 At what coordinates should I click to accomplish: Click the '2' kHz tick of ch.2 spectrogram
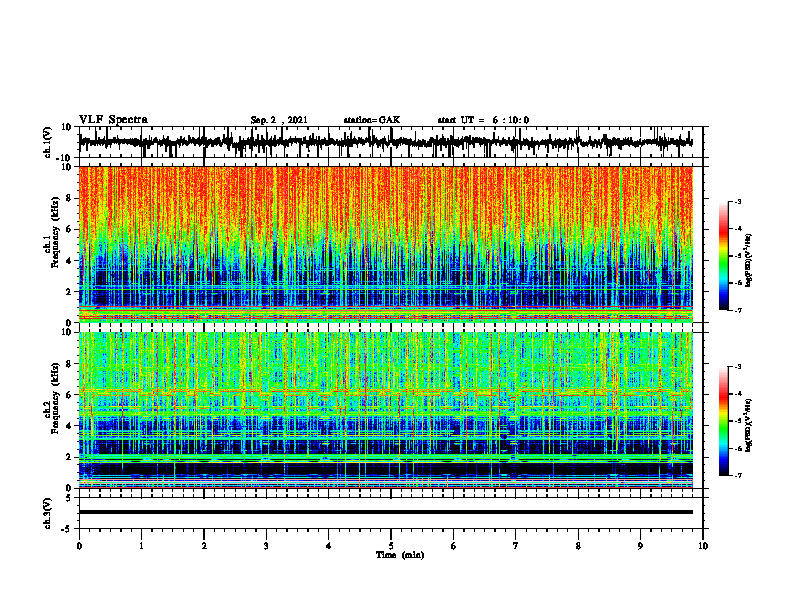(x=69, y=457)
